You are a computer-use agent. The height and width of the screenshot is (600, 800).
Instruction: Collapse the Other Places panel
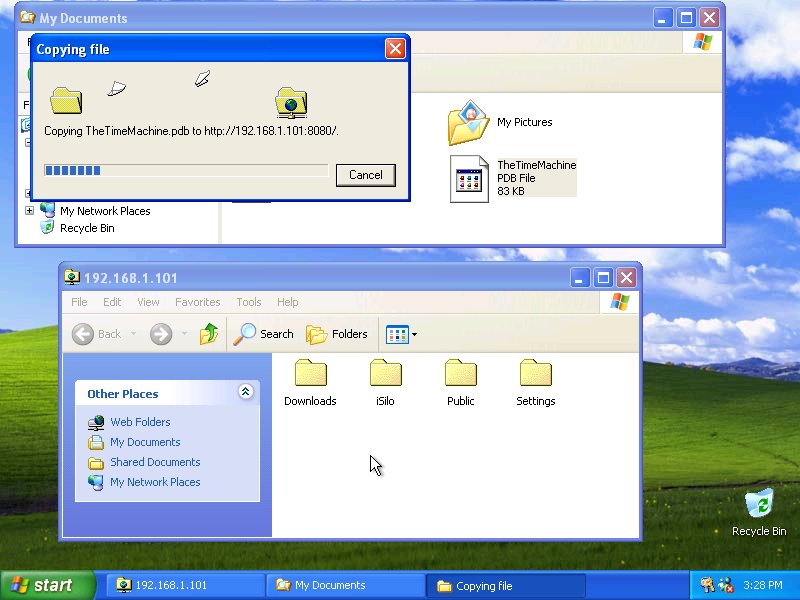click(246, 393)
